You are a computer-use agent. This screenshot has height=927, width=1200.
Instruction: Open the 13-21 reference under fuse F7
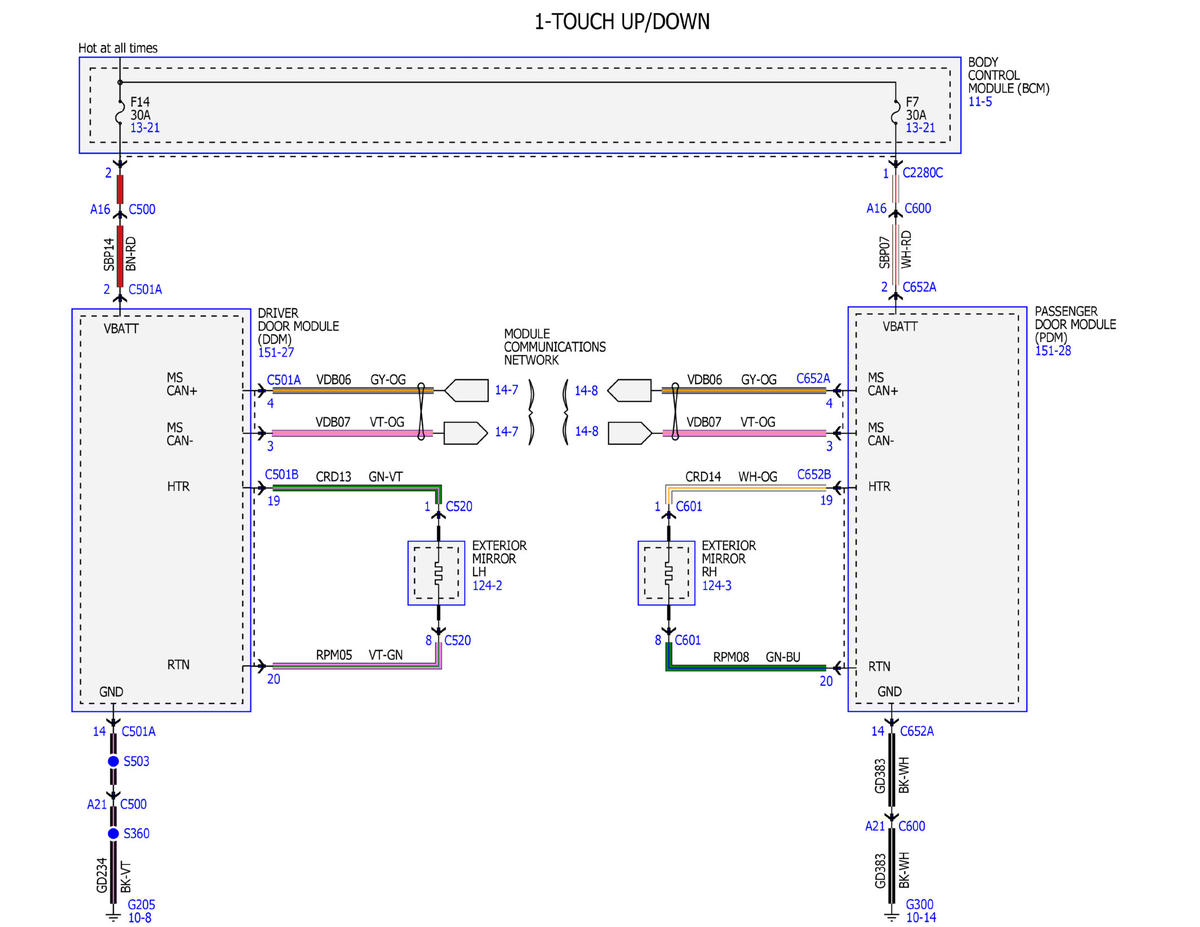pos(921,128)
